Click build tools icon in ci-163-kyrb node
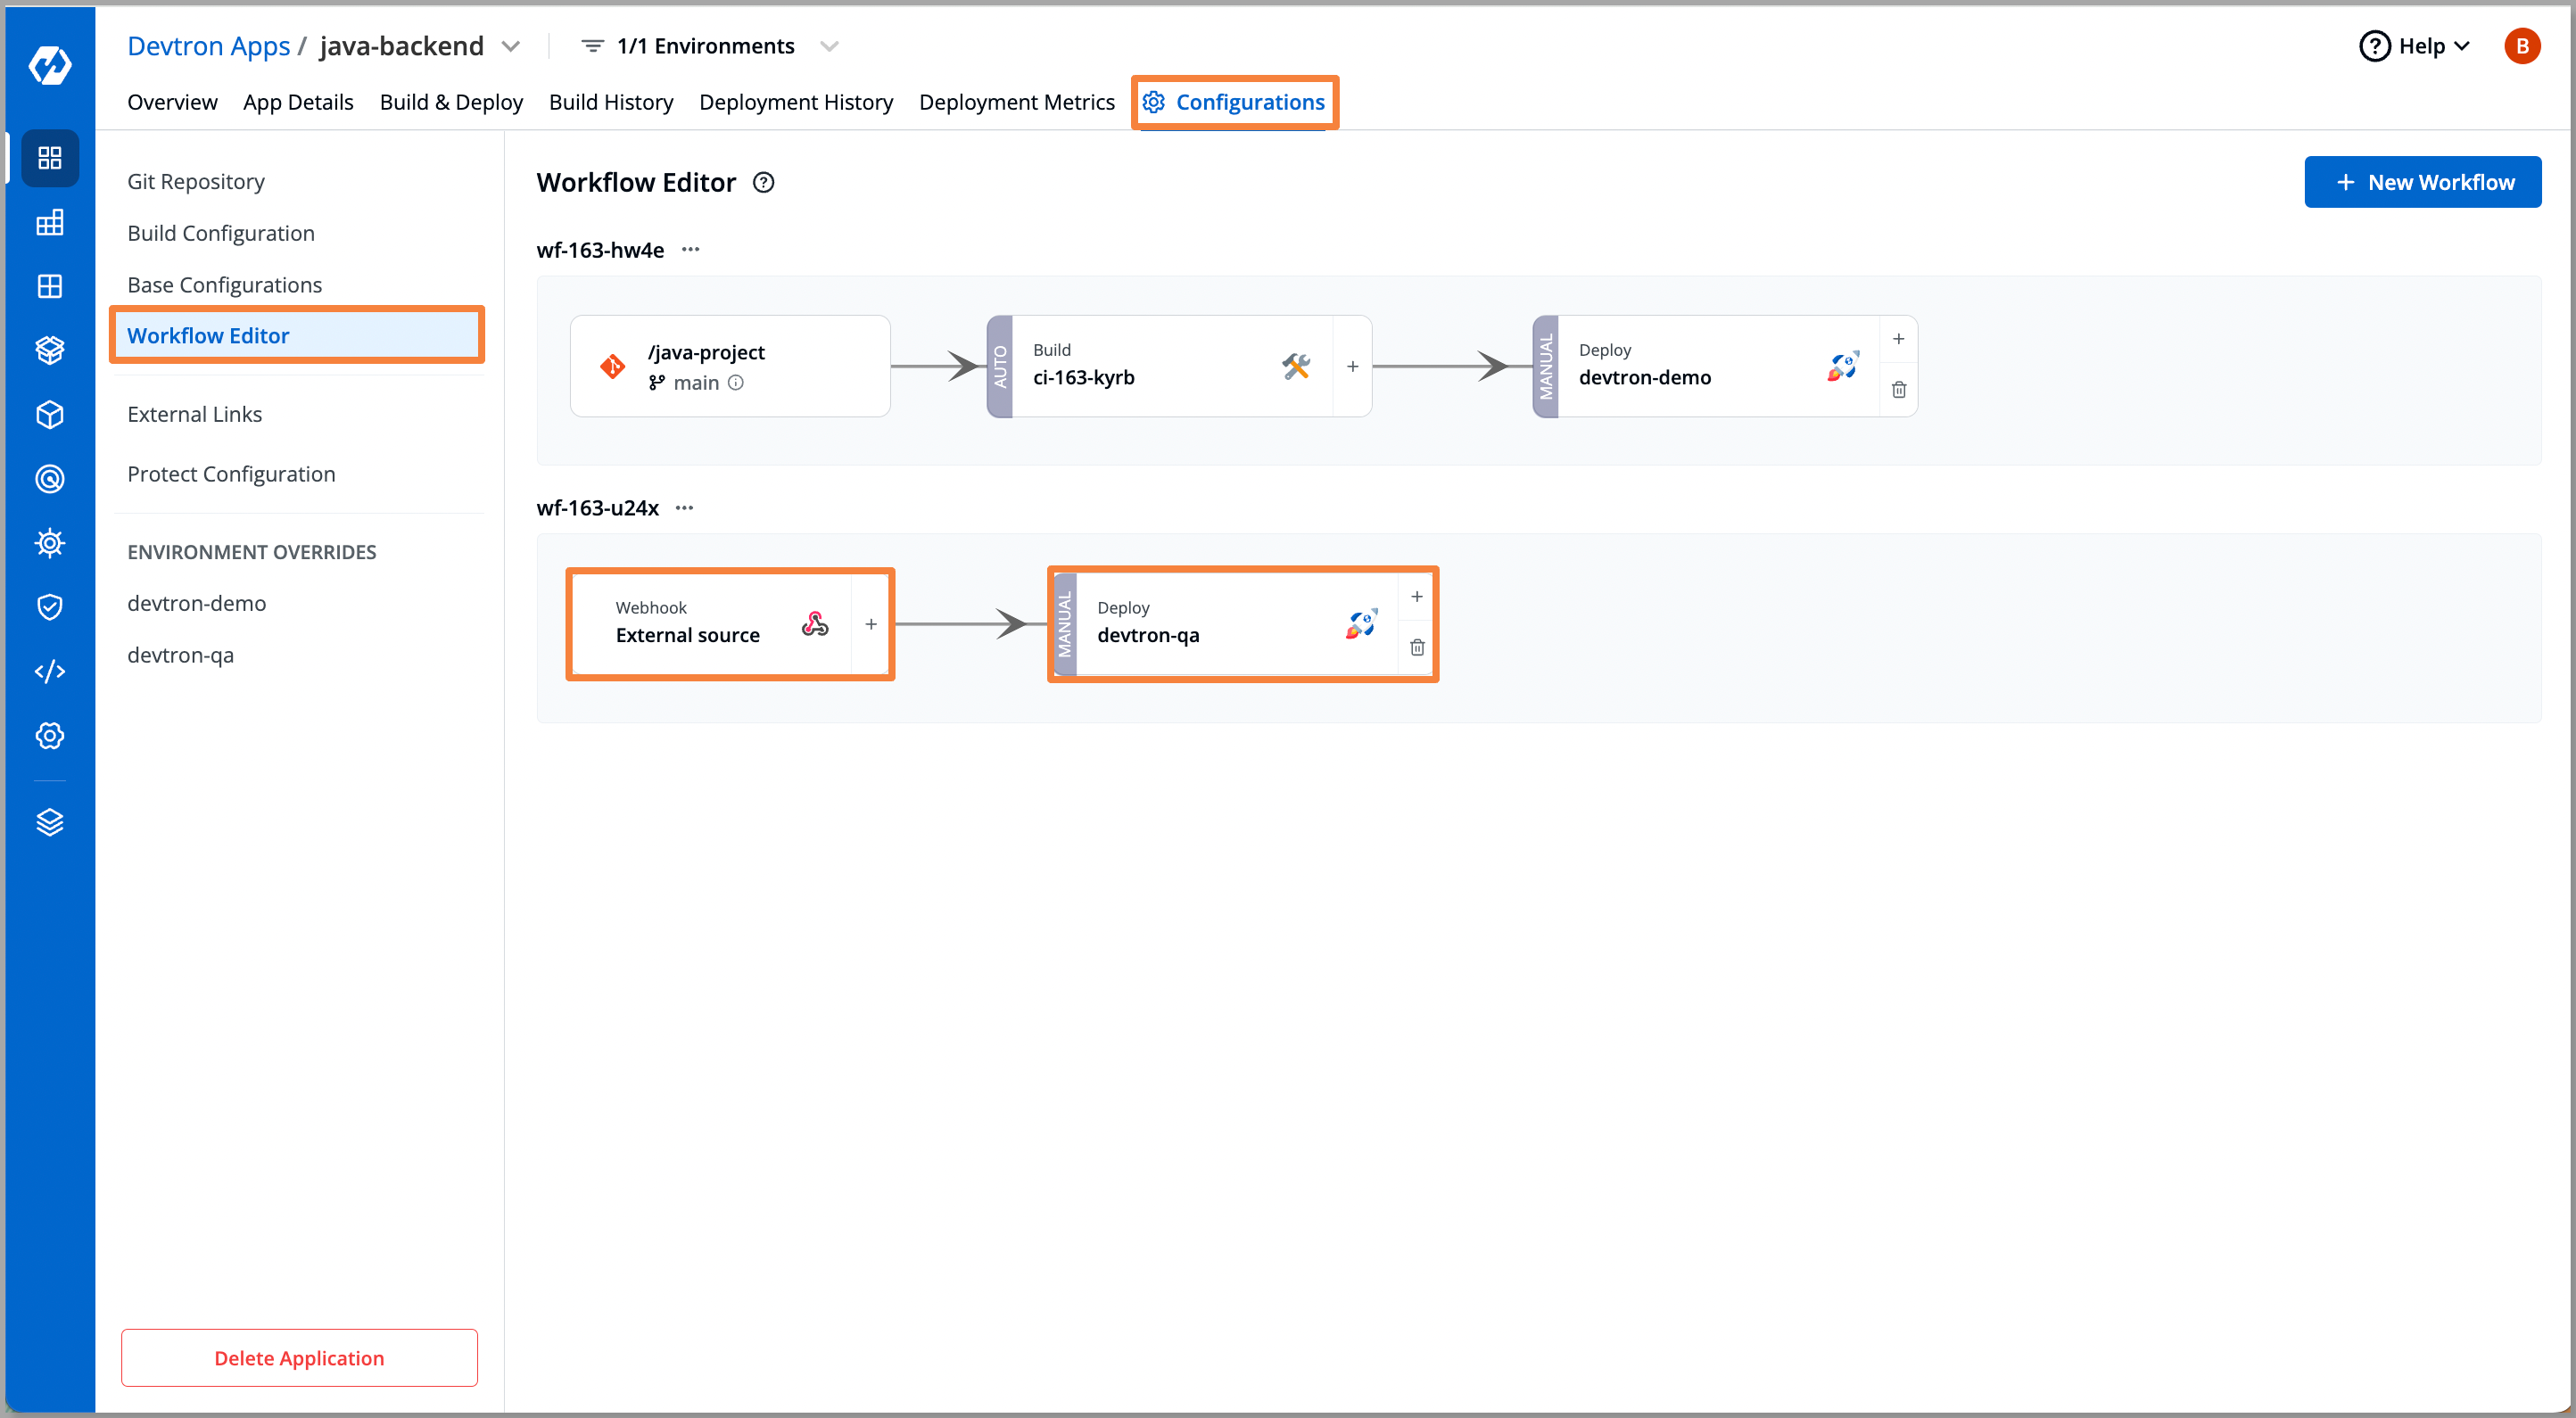 click(x=1296, y=366)
